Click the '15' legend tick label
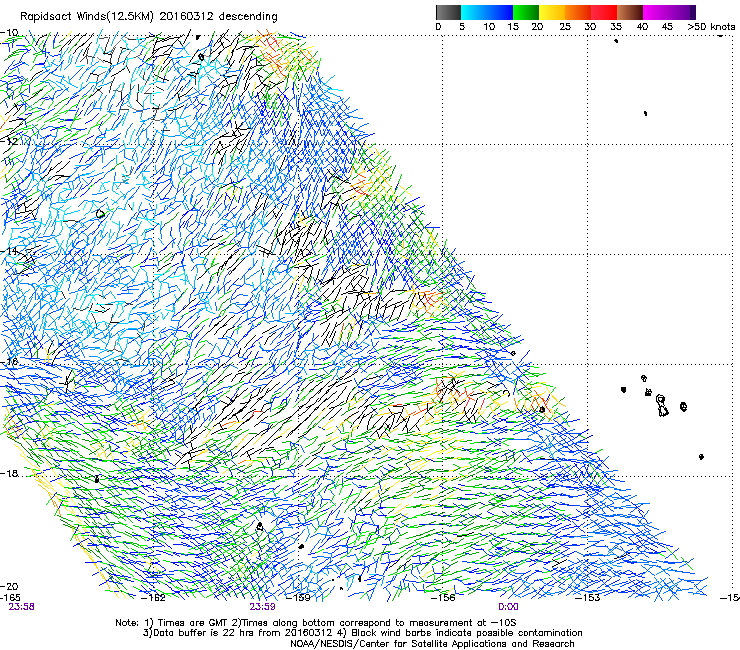The height and width of the screenshot is (650, 740). [513, 27]
